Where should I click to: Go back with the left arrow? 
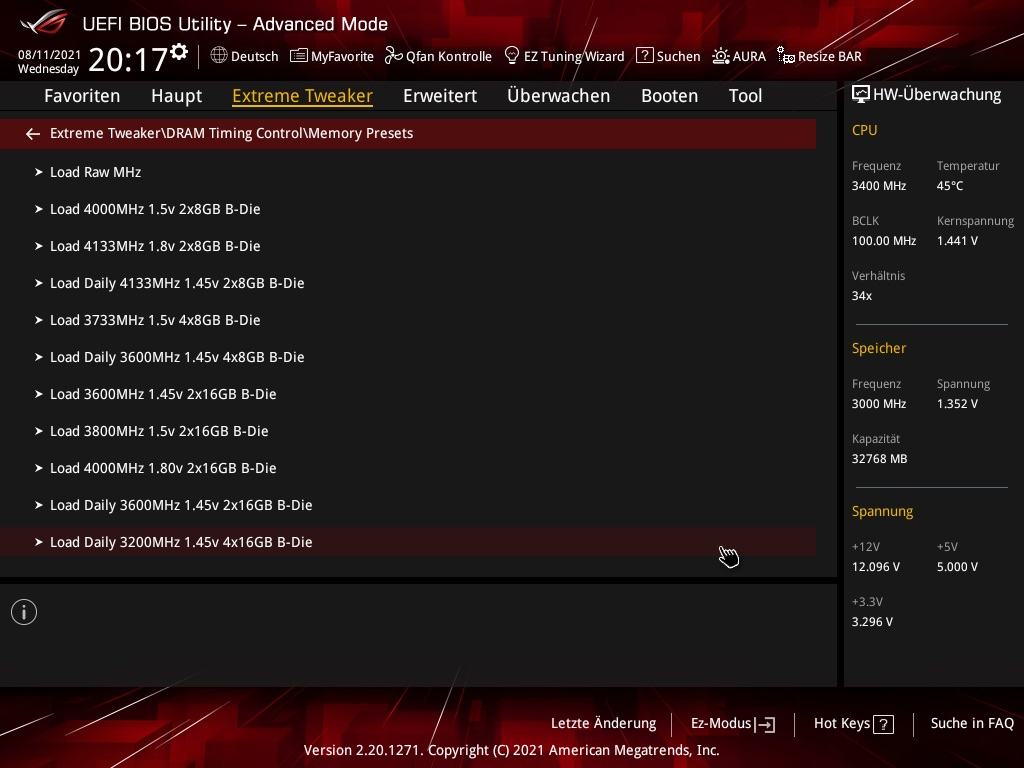pyautogui.click(x=33, y=134)
